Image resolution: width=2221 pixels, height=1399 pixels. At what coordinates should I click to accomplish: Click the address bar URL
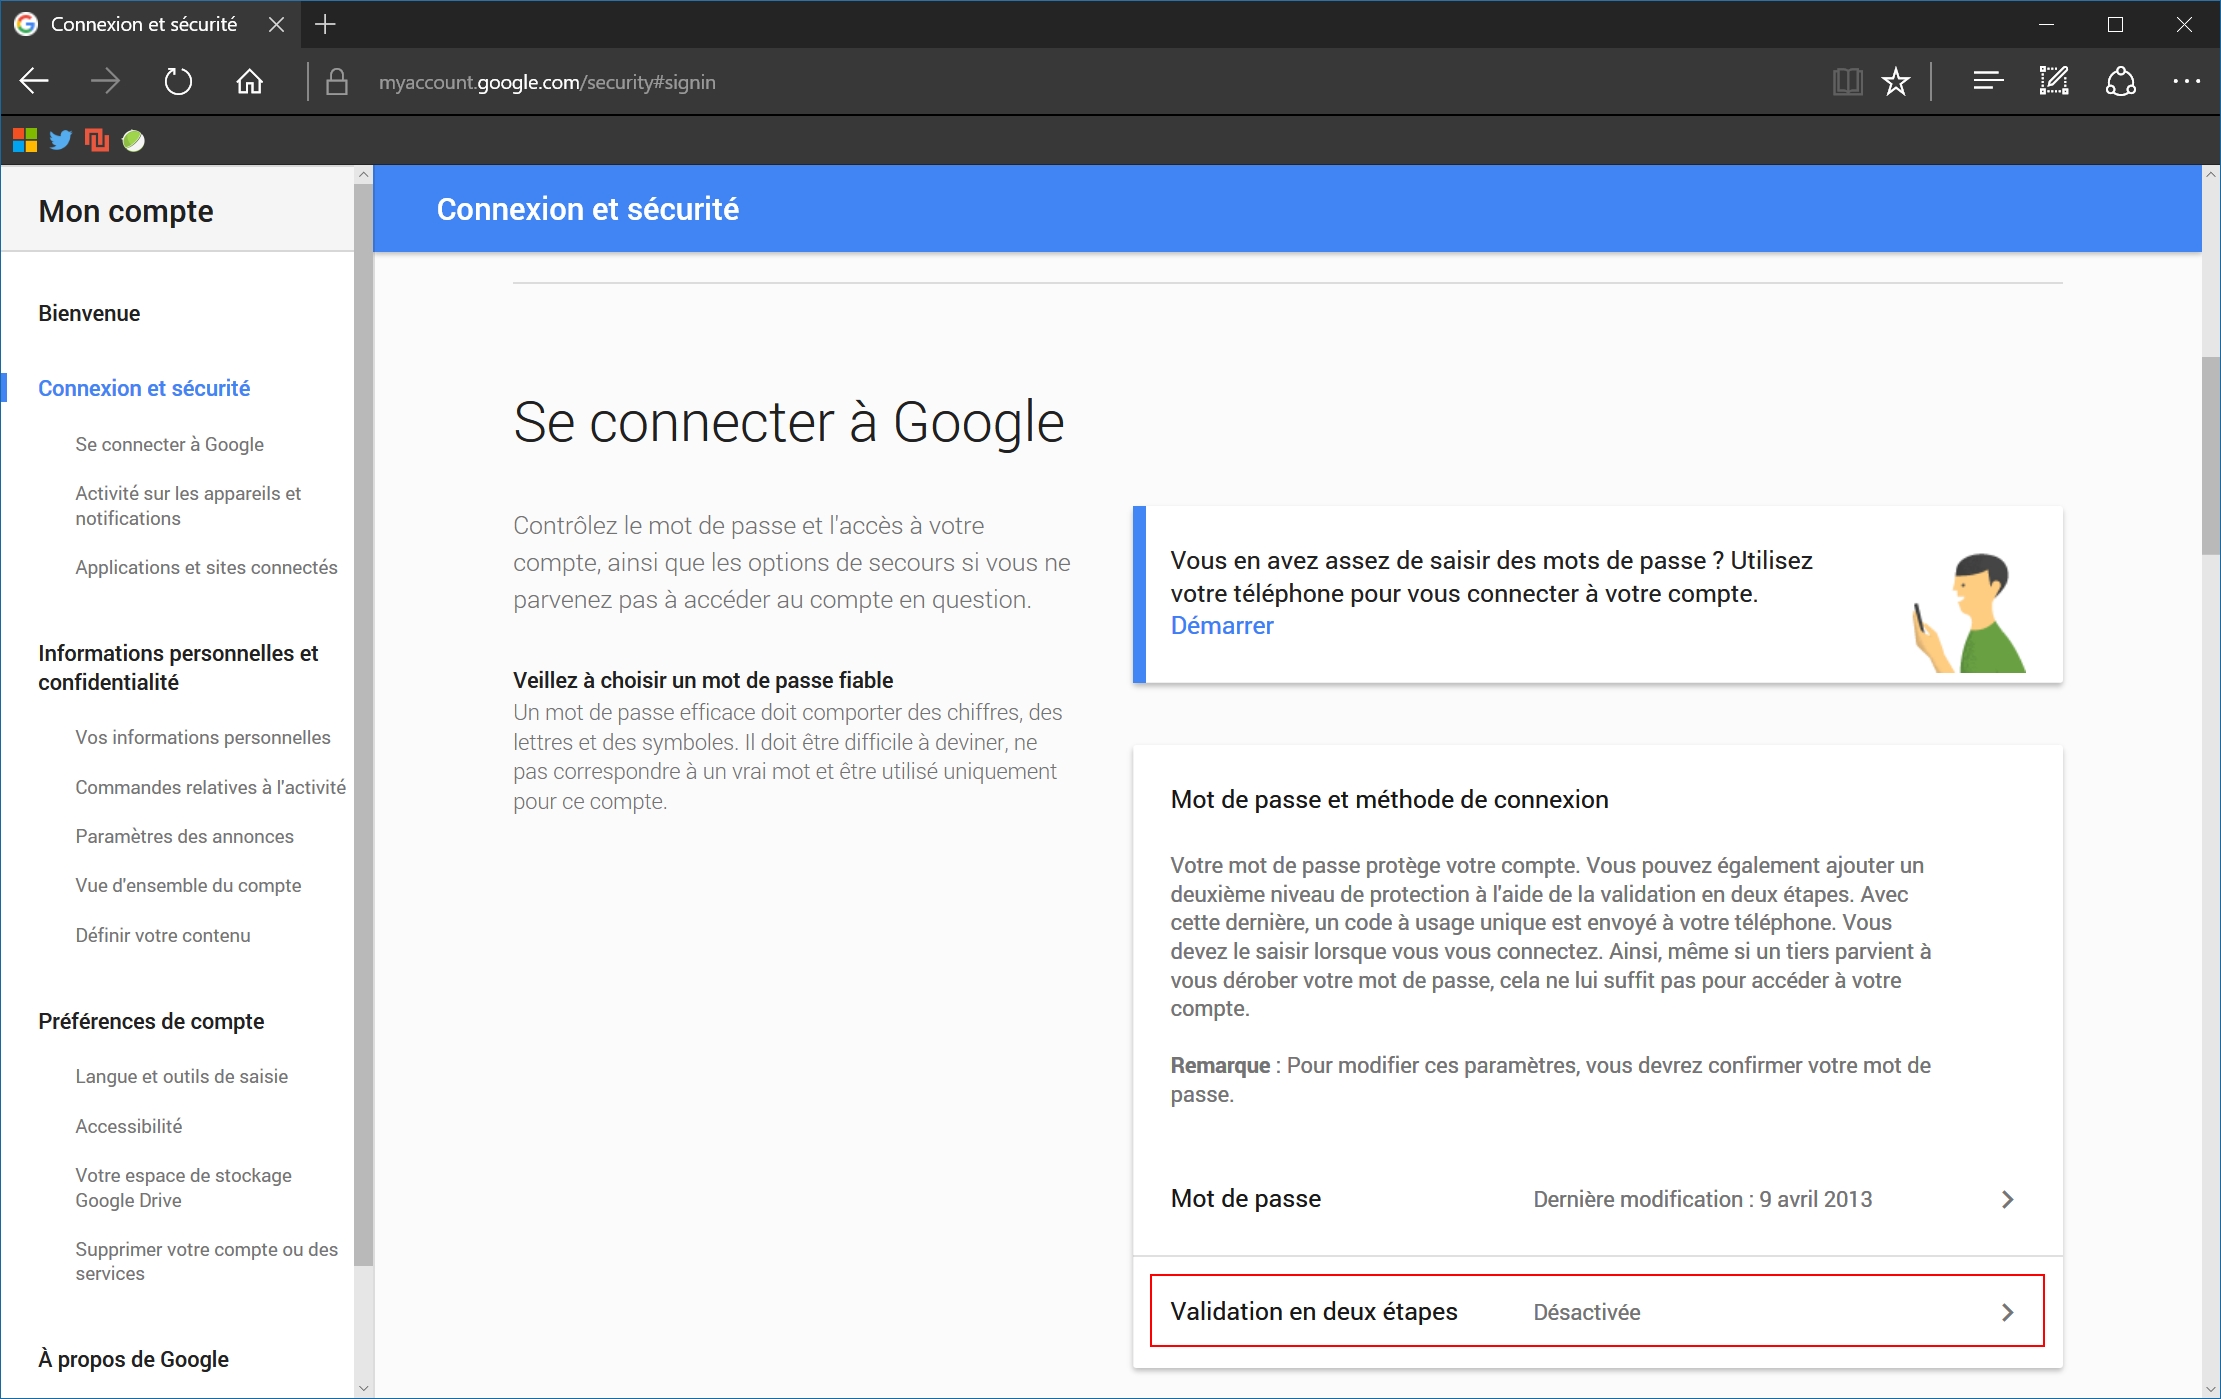coord(547,82)
